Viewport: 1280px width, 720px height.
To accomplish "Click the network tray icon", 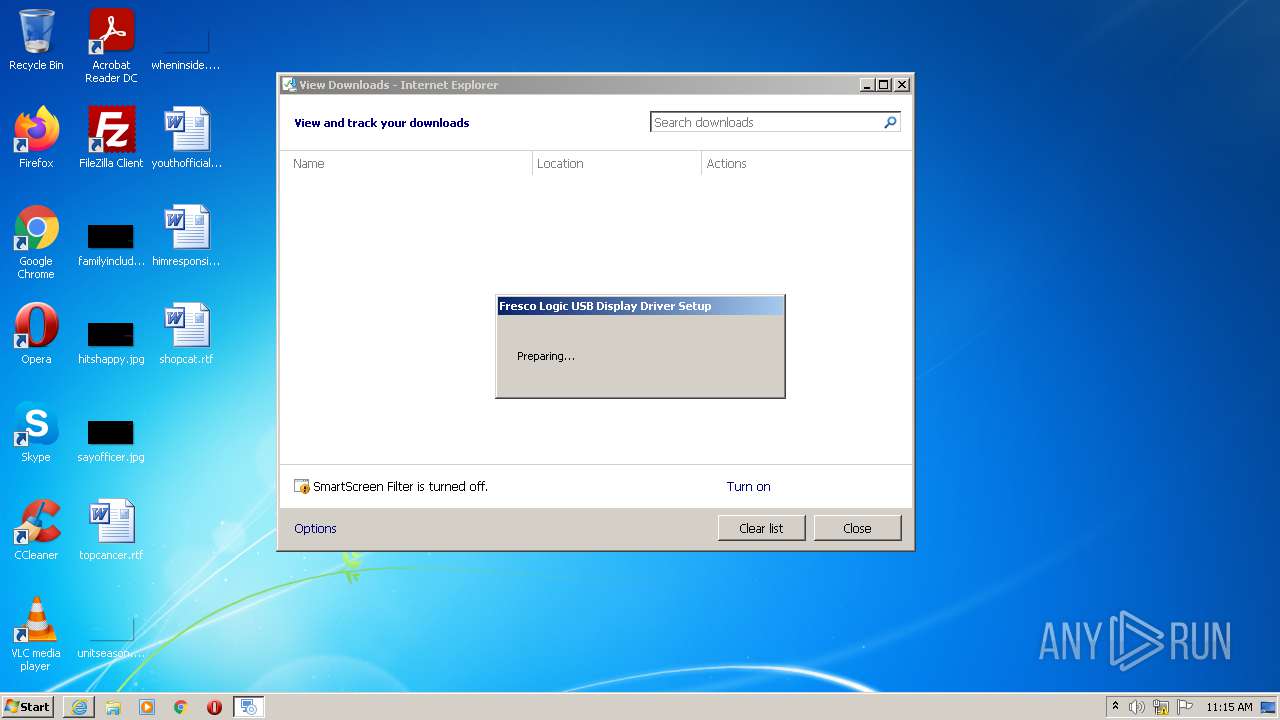I will pyautogui.click(x=1161, y=707).
